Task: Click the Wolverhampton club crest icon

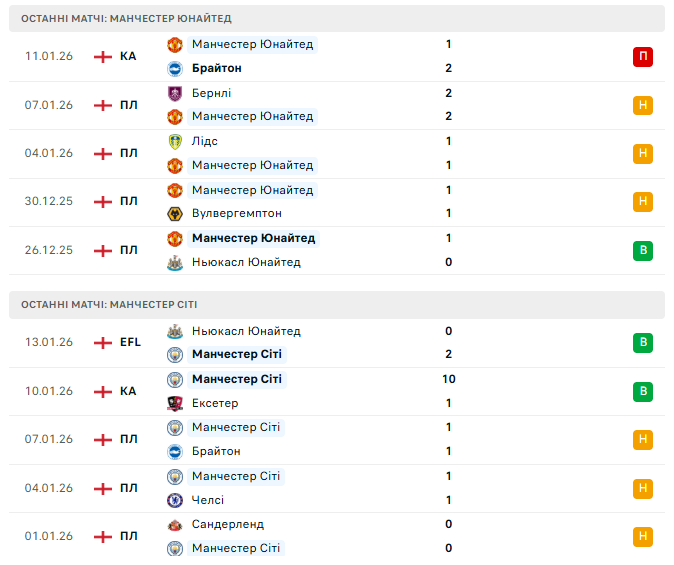Action: tap(174, 213)
